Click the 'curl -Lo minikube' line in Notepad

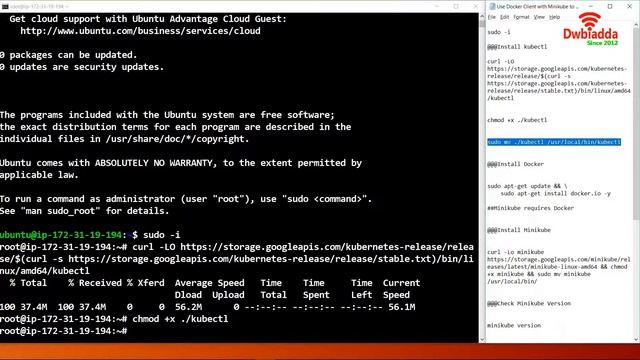(516, 252)
